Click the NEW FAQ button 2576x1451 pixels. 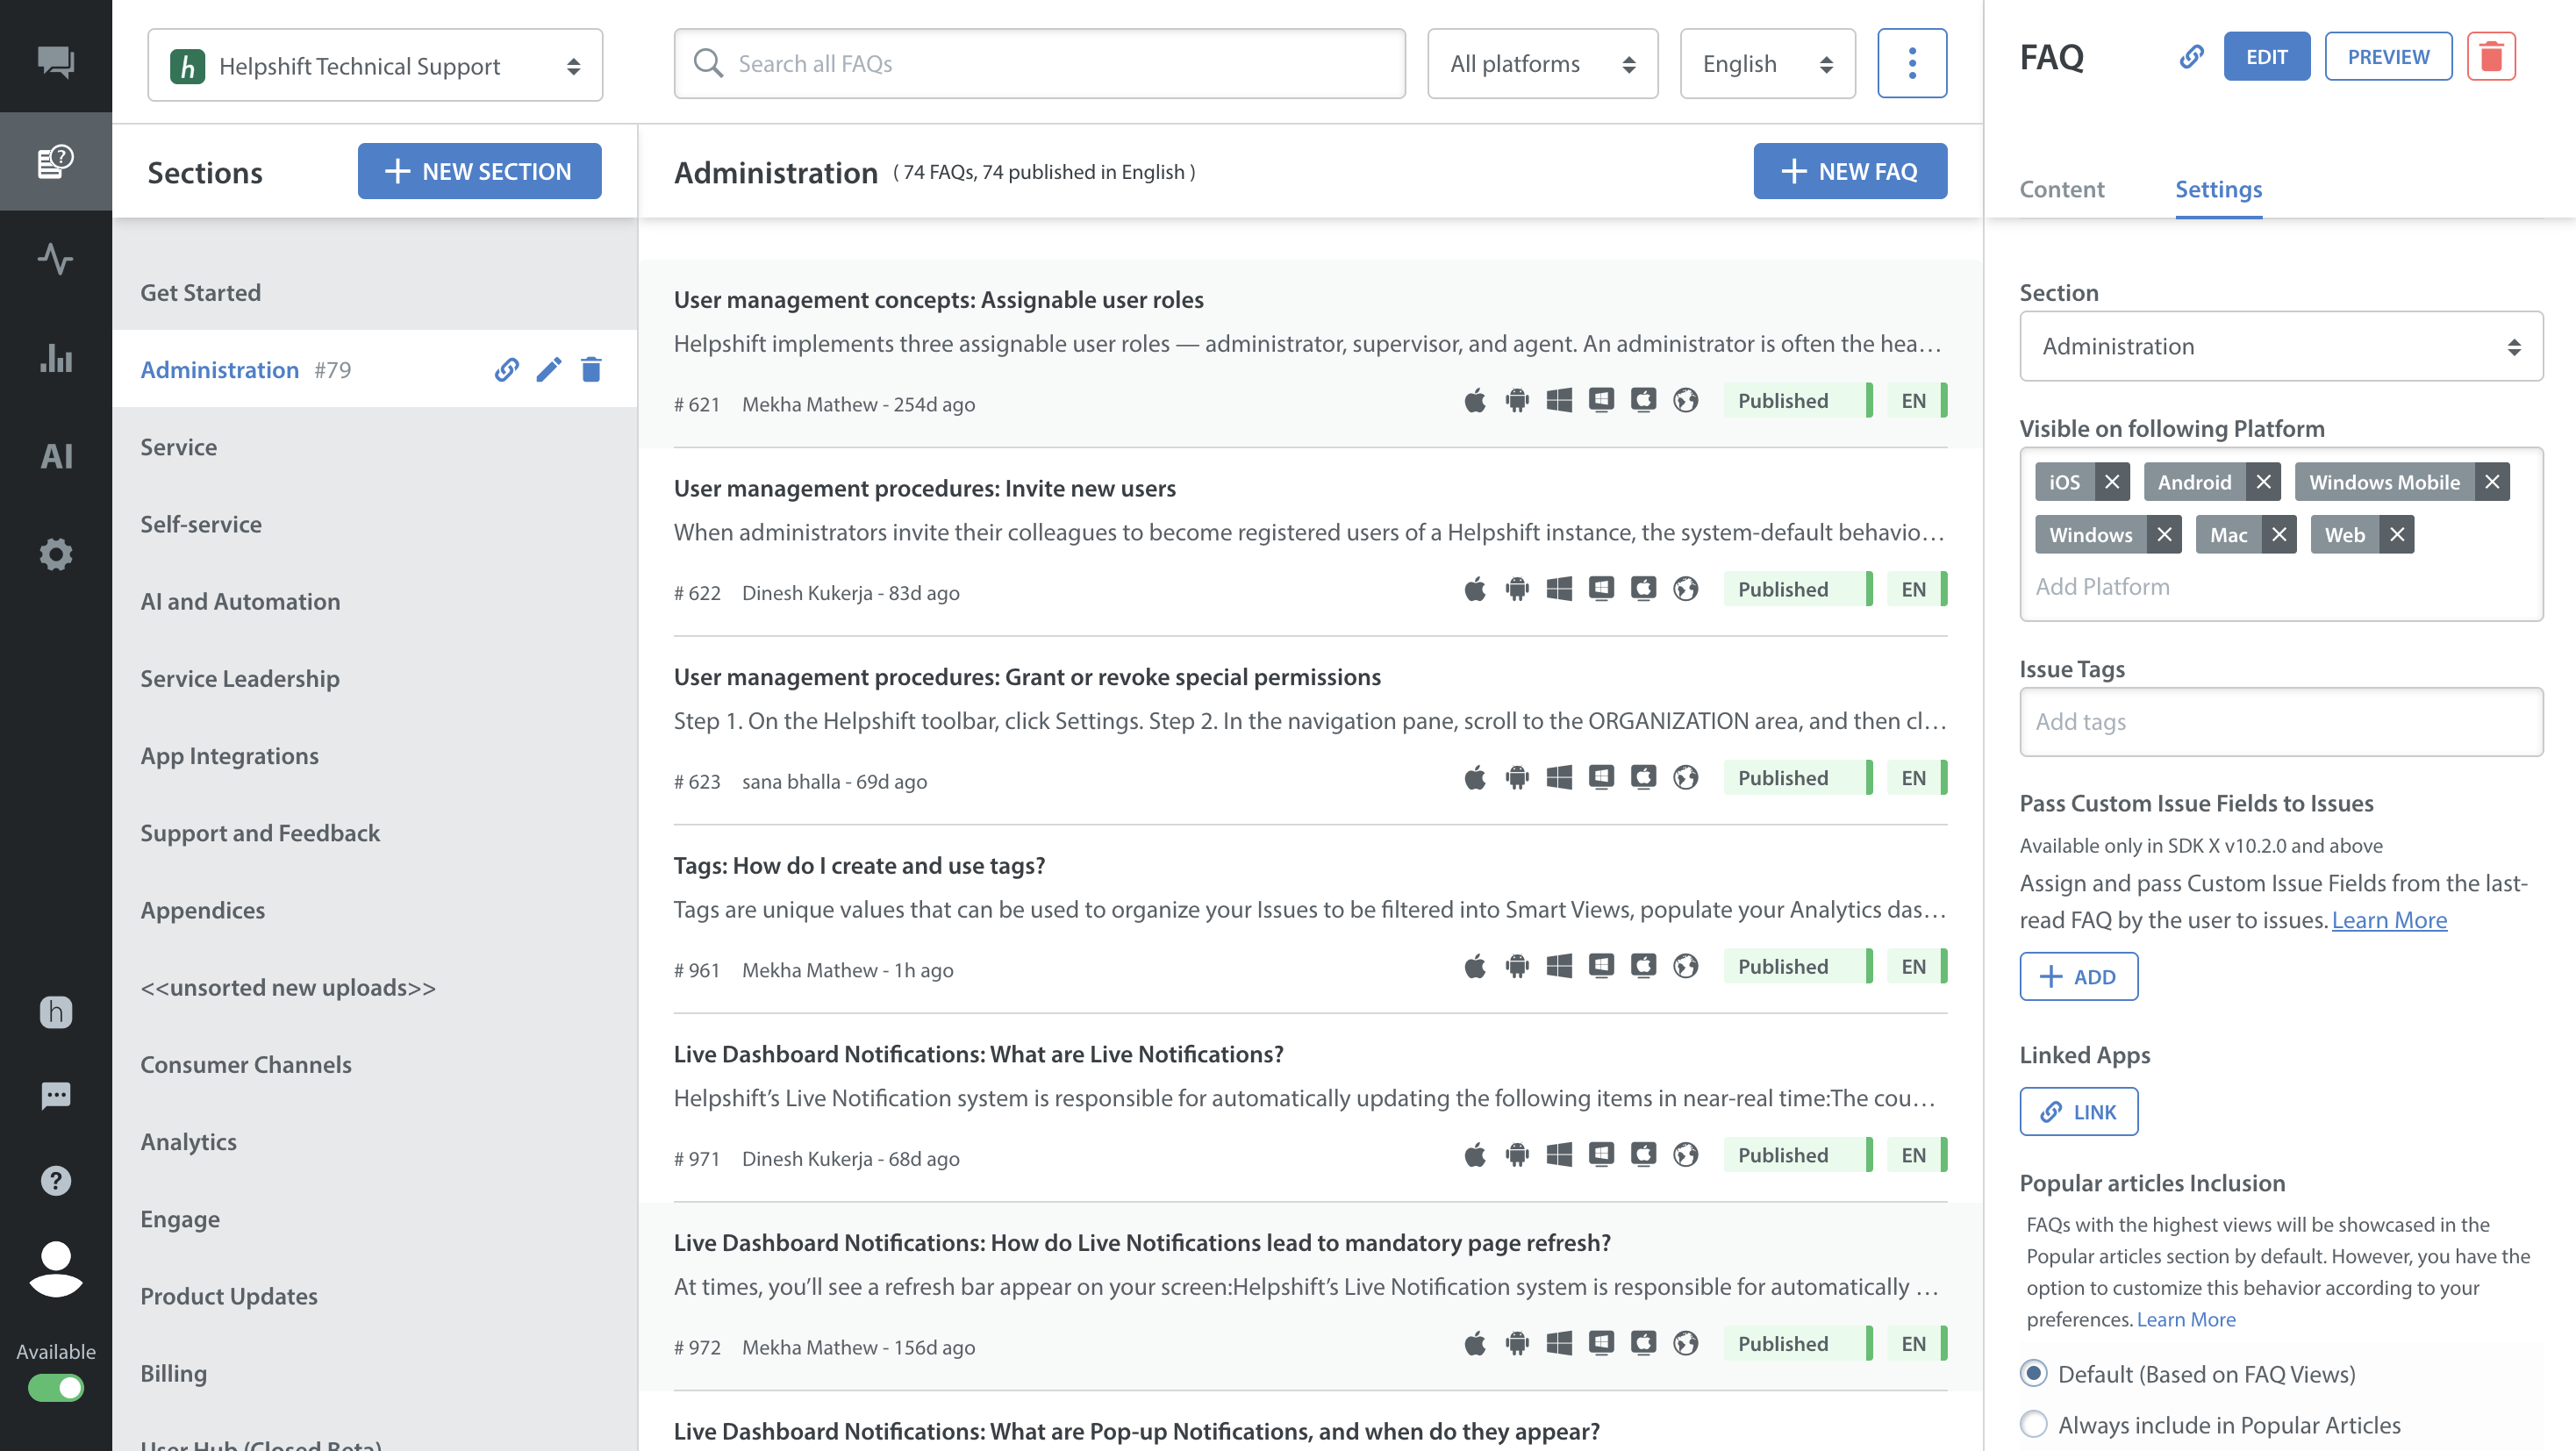(1849, 171)
